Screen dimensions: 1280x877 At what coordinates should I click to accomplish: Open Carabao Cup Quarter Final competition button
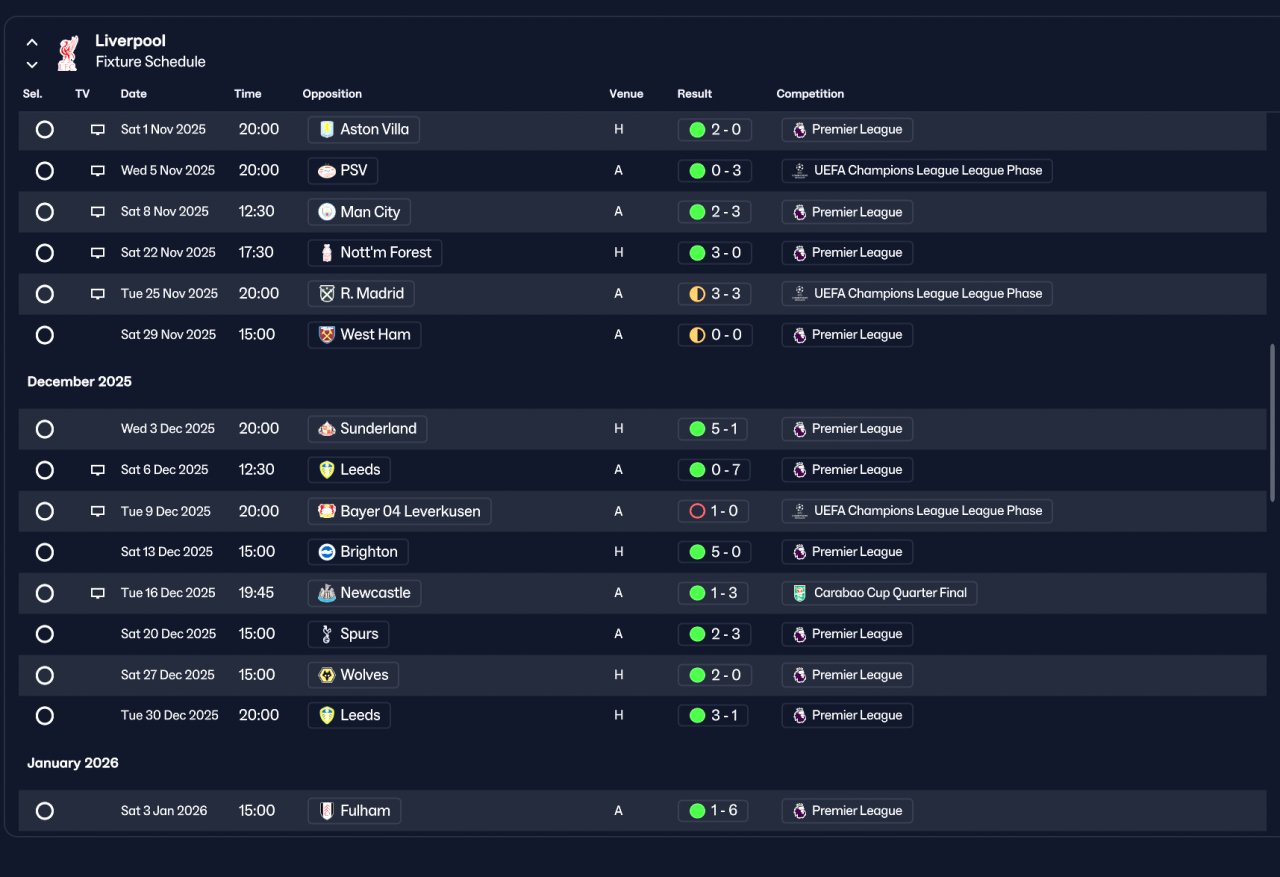879,593
